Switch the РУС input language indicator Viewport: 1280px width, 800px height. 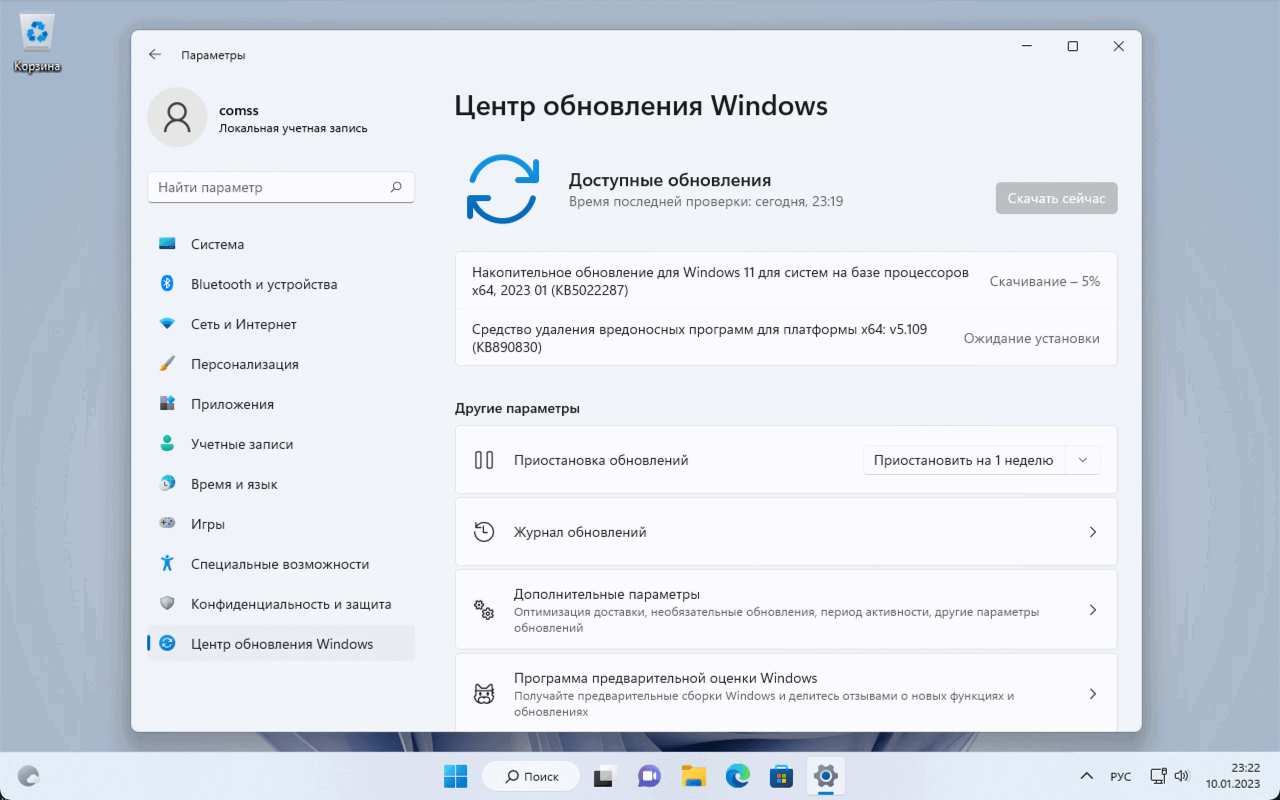click(1121, 776)
